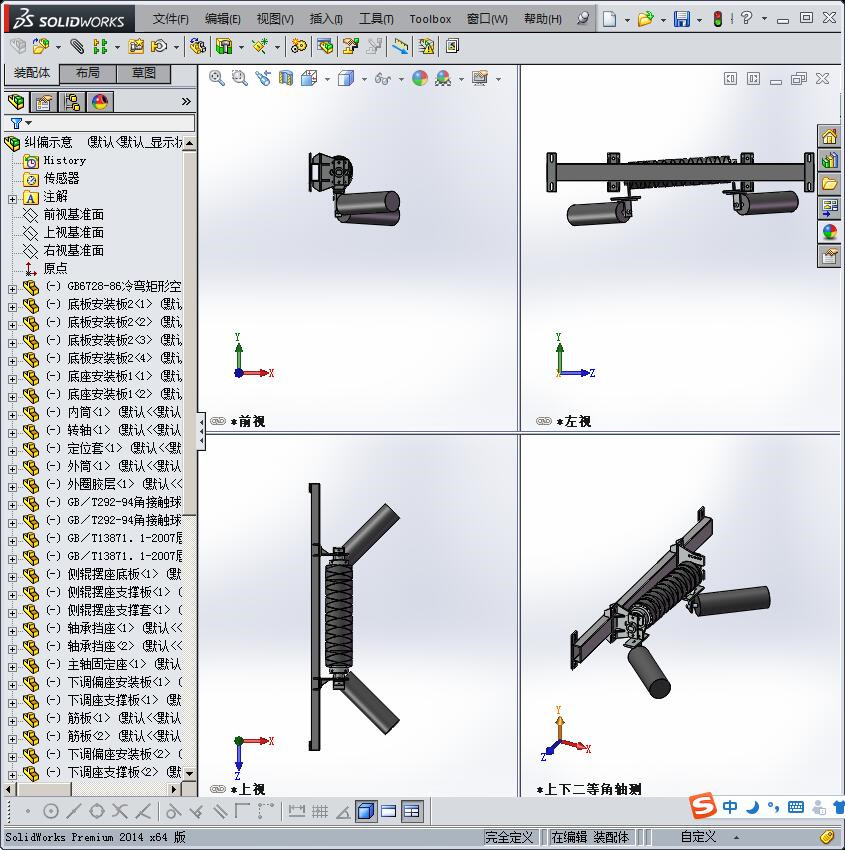The width and height of the screenshot is (845, 850).
Task: Expand the 主轴固定座<1> component node
Action: 12,667
